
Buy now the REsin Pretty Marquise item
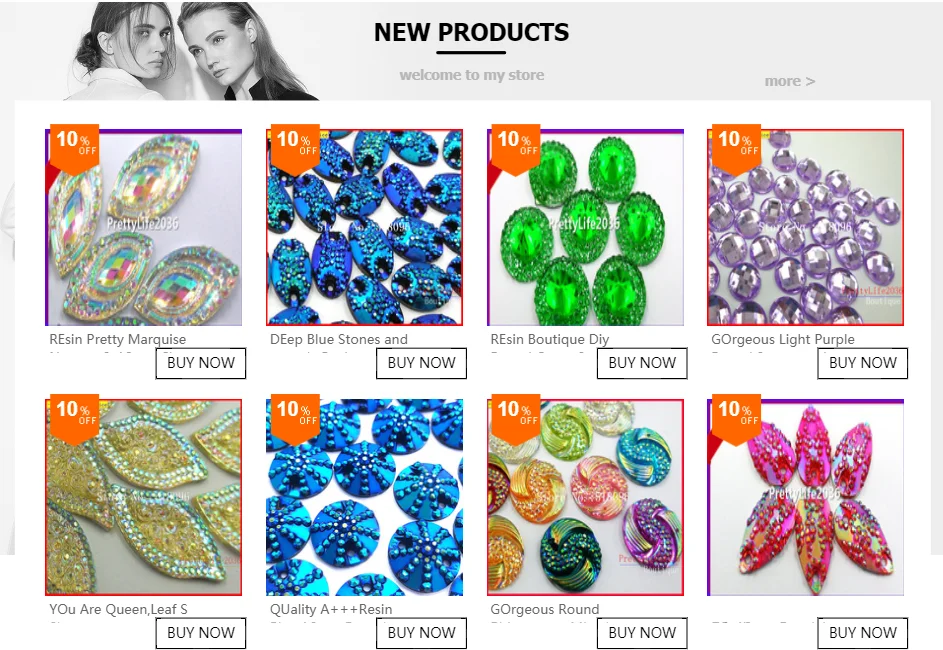201,363
